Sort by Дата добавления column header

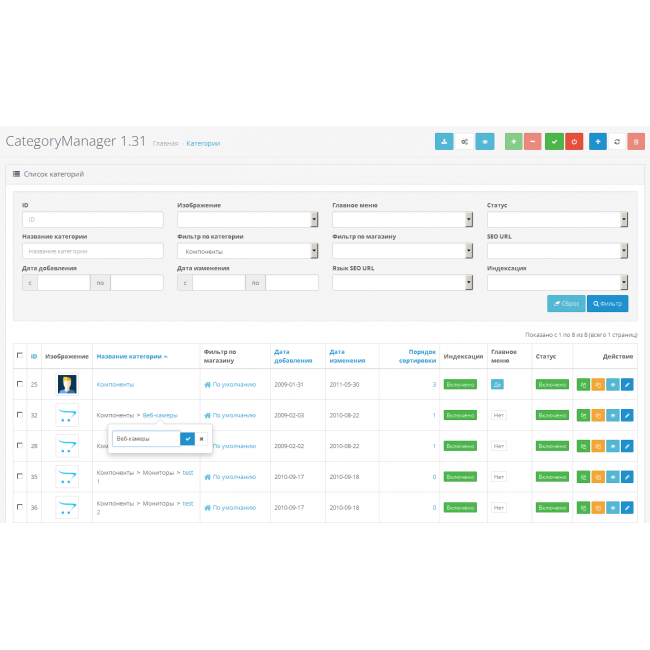(x=292, y=355)
